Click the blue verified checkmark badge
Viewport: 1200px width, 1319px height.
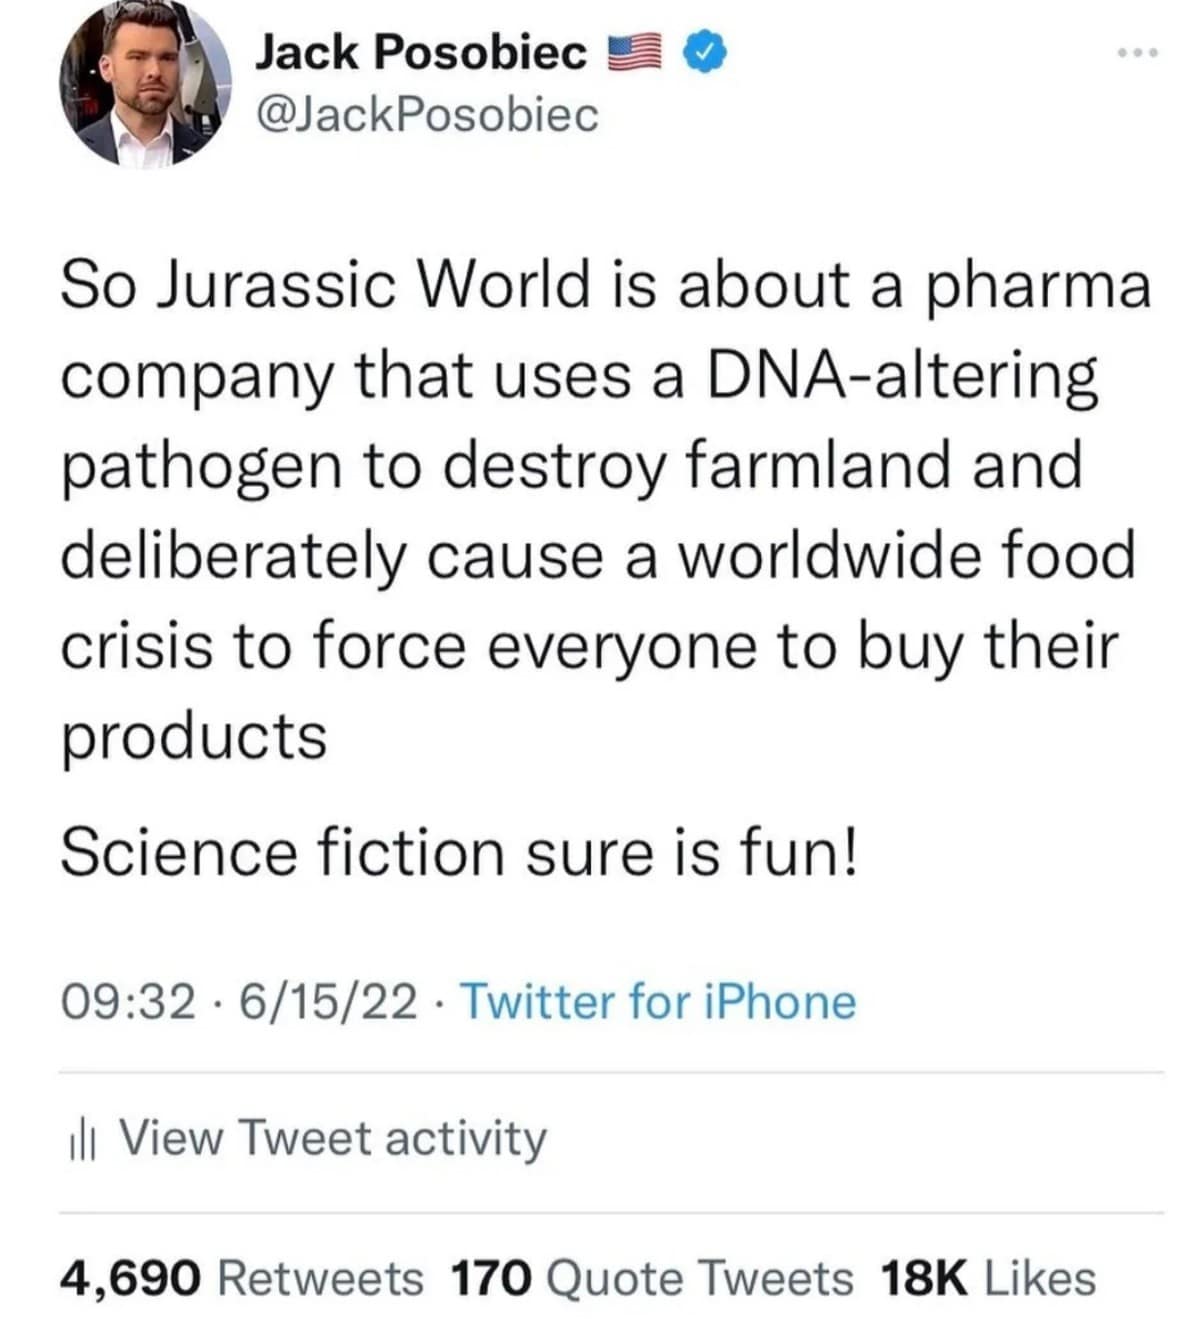(x=706, y=52)
